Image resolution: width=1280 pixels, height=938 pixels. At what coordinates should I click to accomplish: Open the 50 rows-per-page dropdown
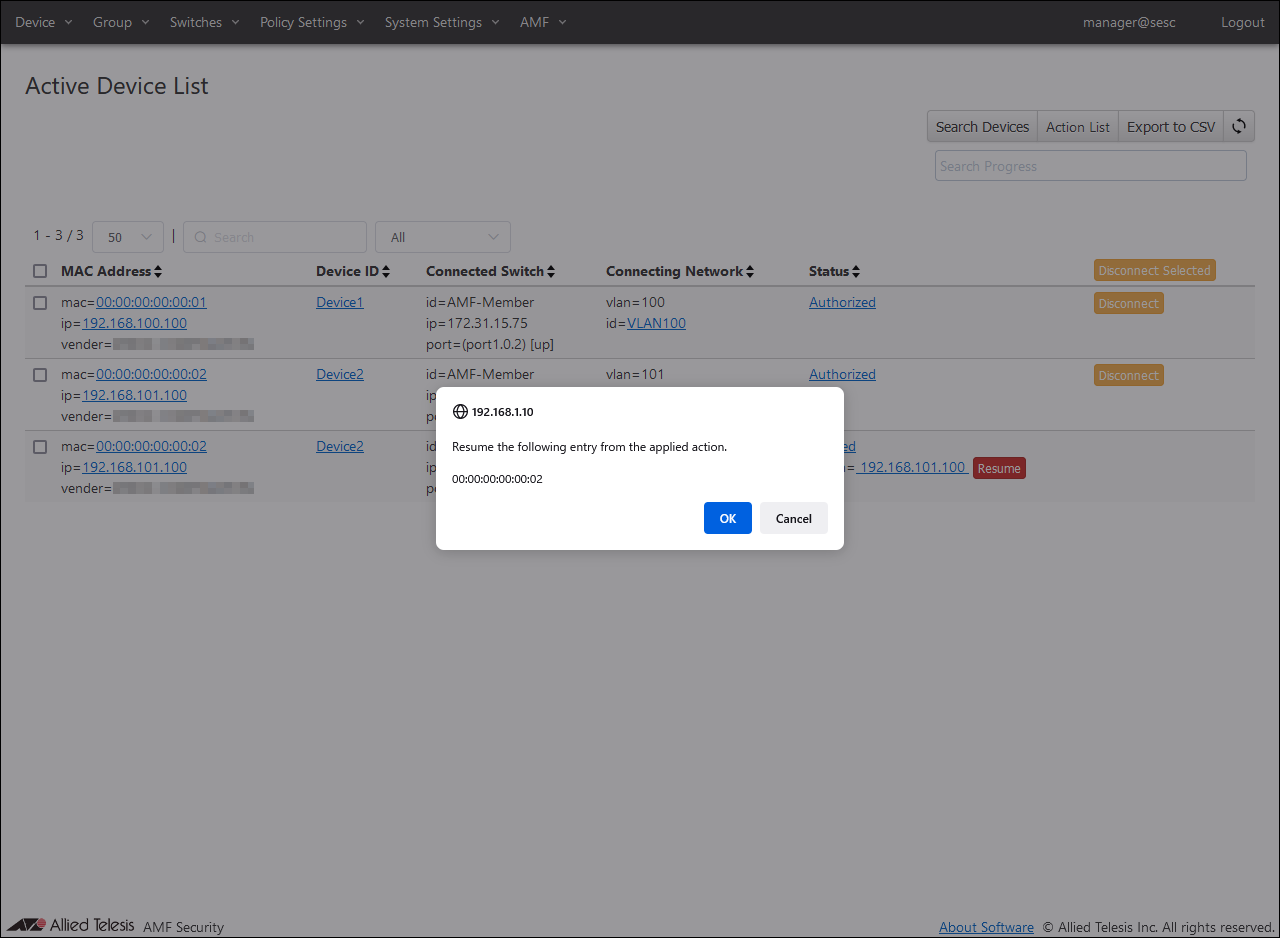[x=128, y=237]
